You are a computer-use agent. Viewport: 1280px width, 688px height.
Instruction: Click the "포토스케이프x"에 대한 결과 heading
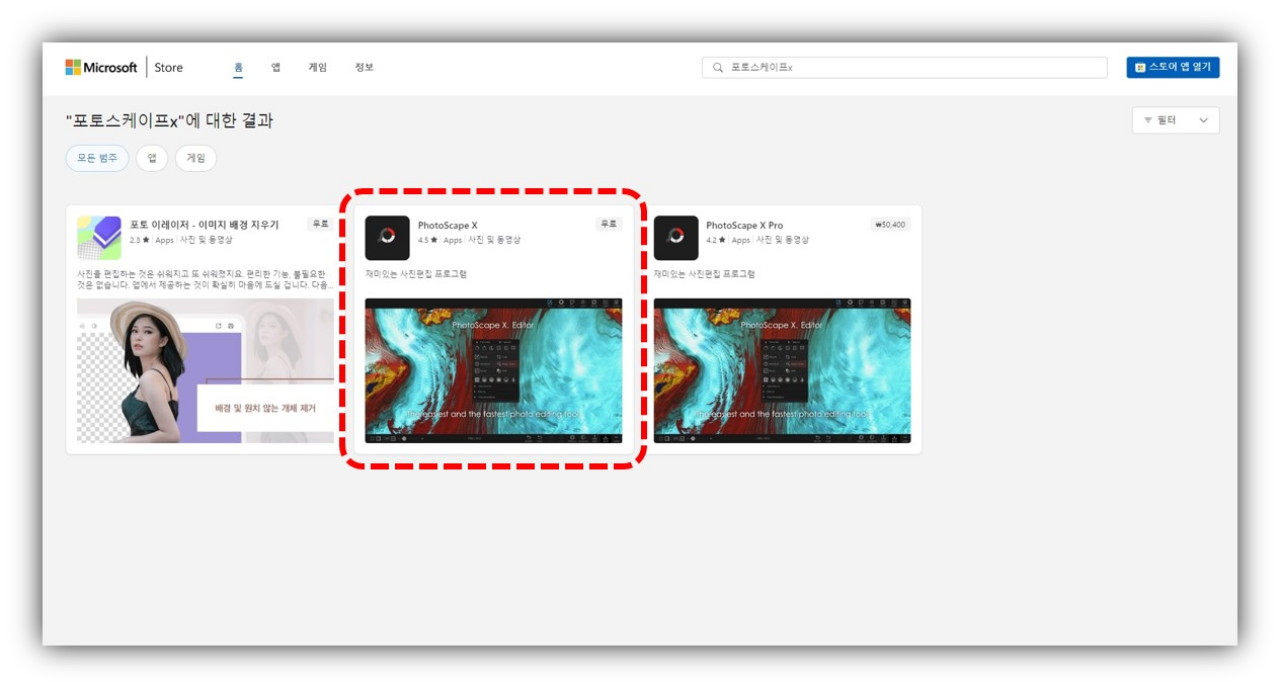169,121
